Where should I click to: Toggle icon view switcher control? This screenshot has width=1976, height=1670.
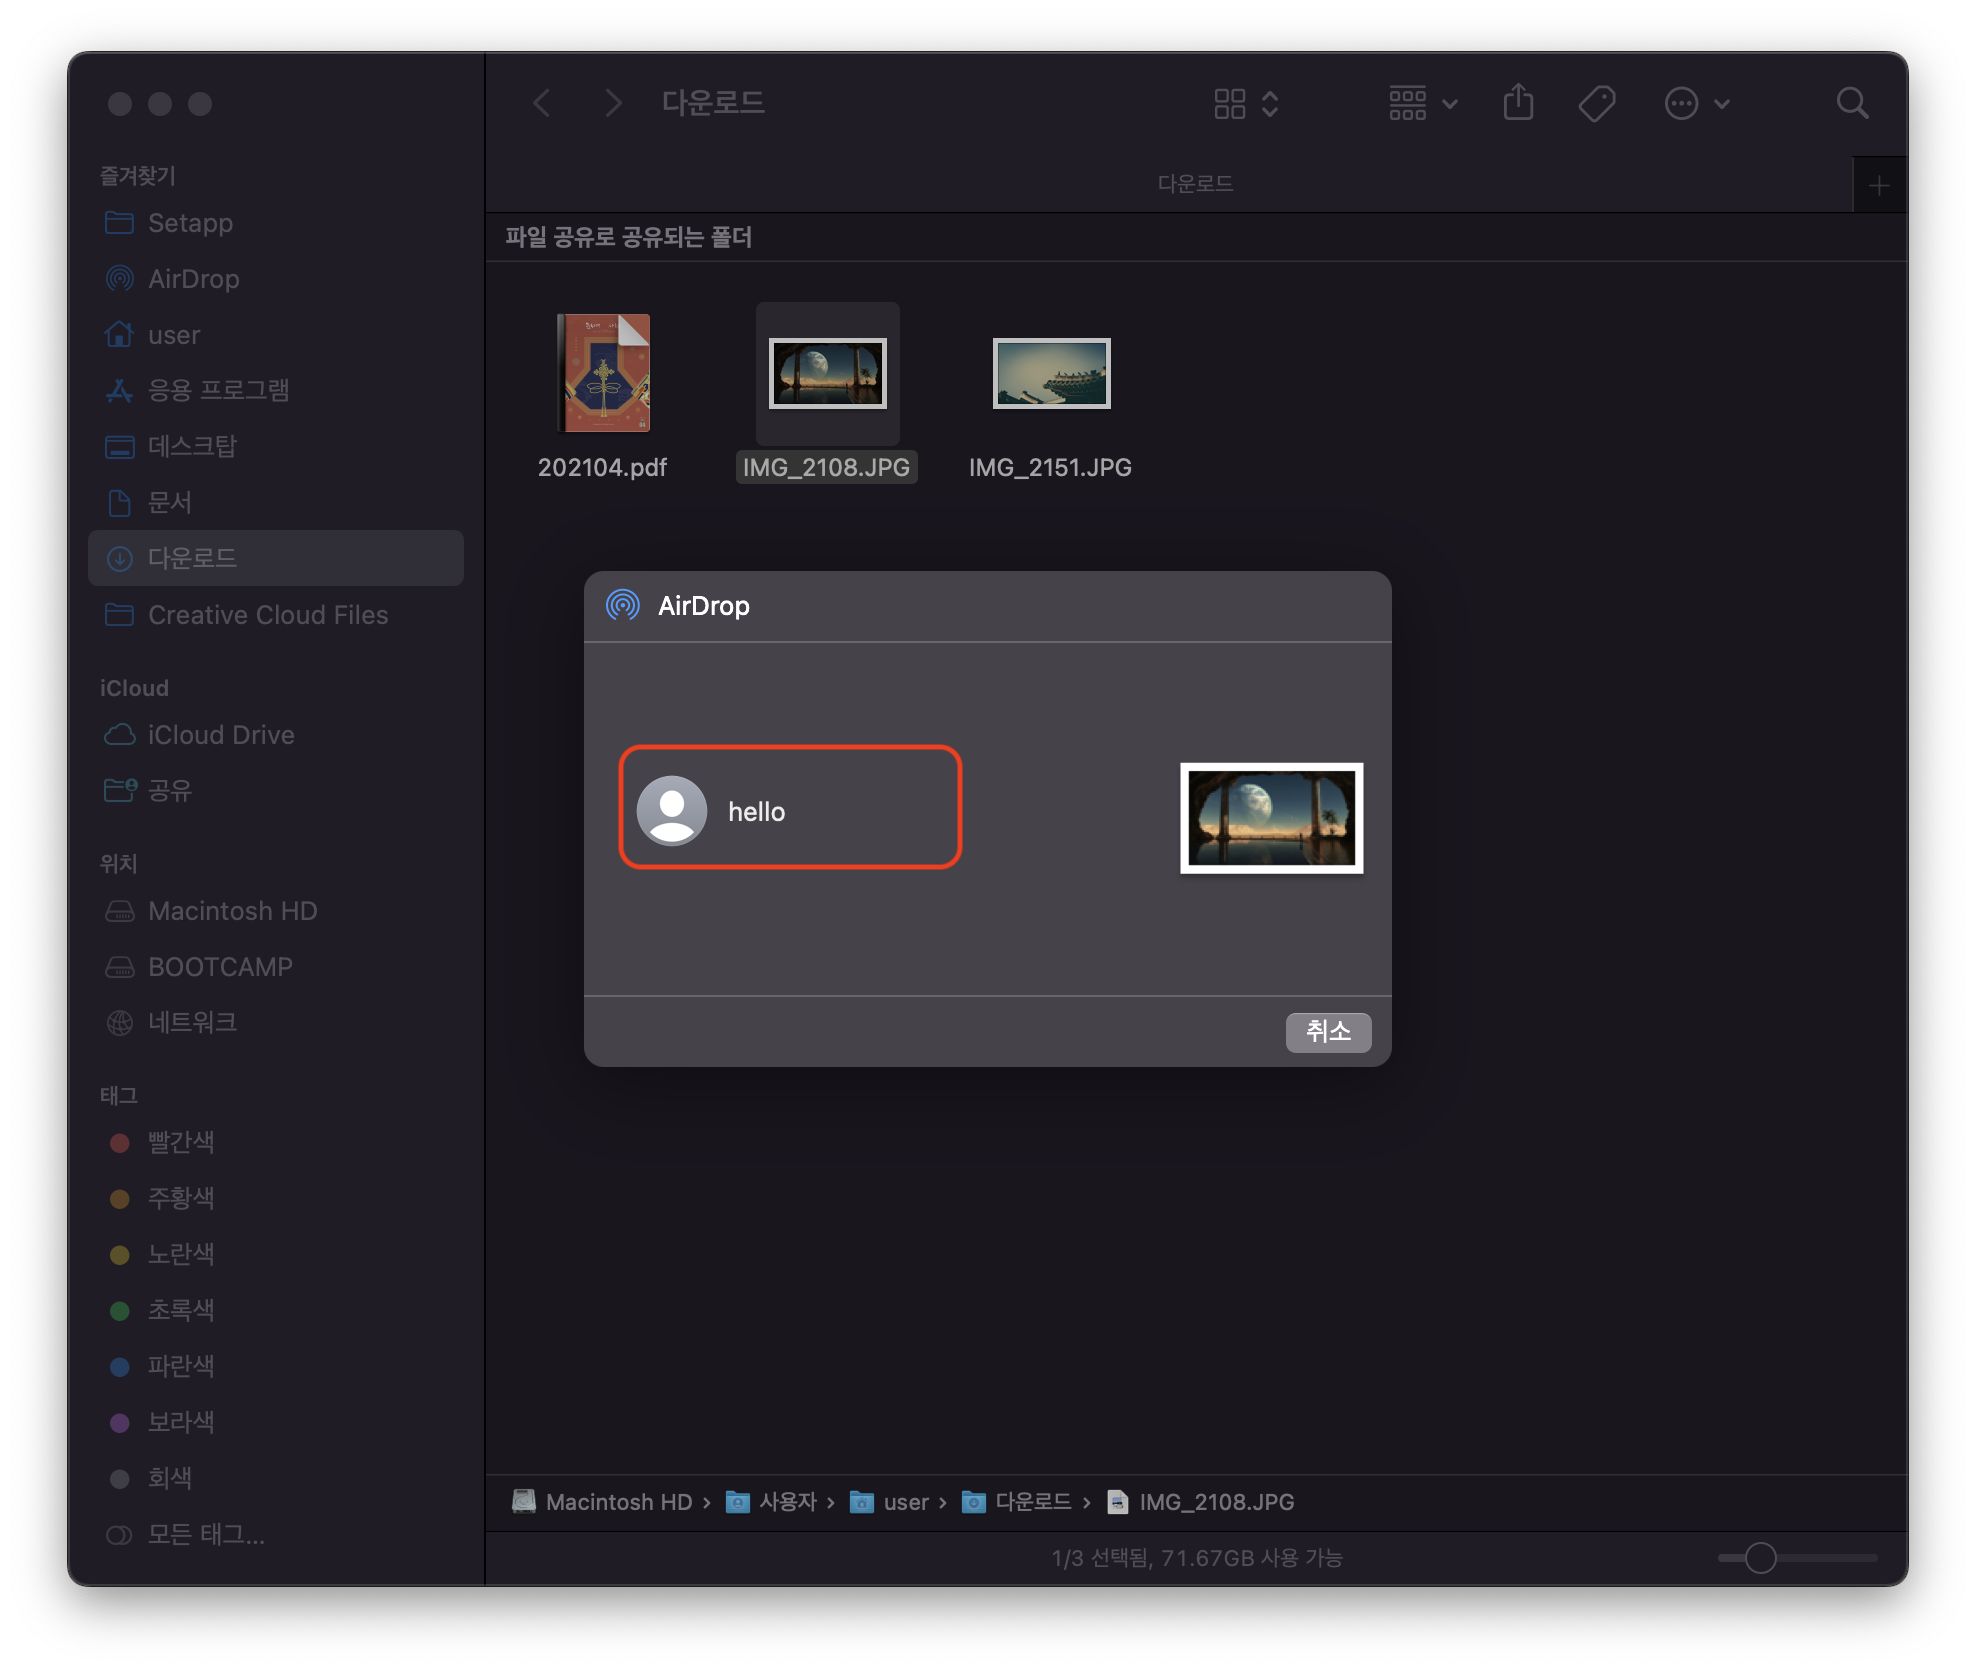click(1245, 103)
